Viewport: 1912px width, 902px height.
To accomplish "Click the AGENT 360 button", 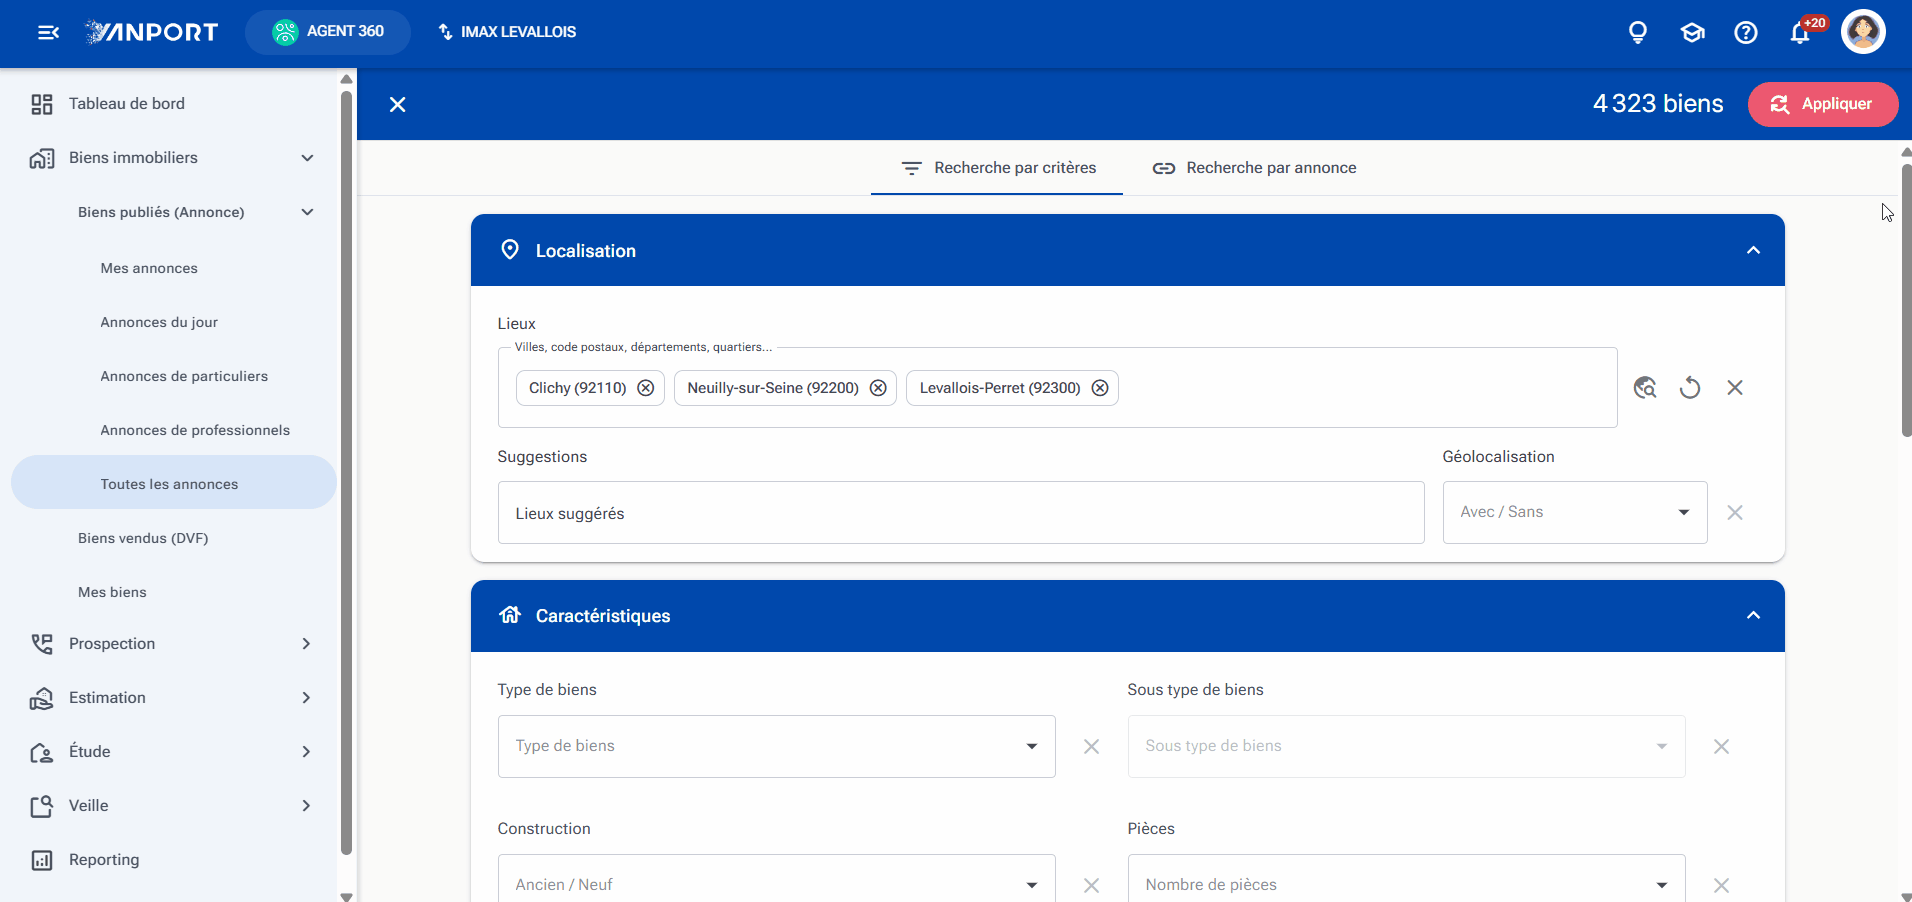I will pos(328,32).
